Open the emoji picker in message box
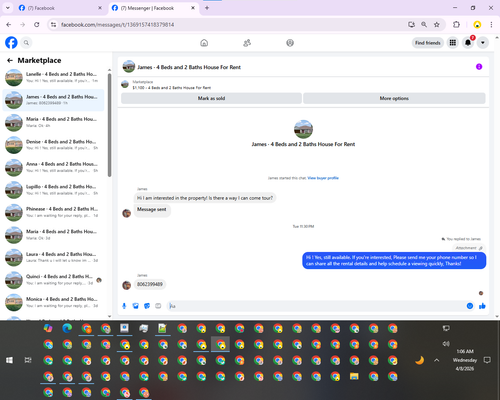Image resolution: width=500 pixels, height=400 pixels. (x=470, y=306)
